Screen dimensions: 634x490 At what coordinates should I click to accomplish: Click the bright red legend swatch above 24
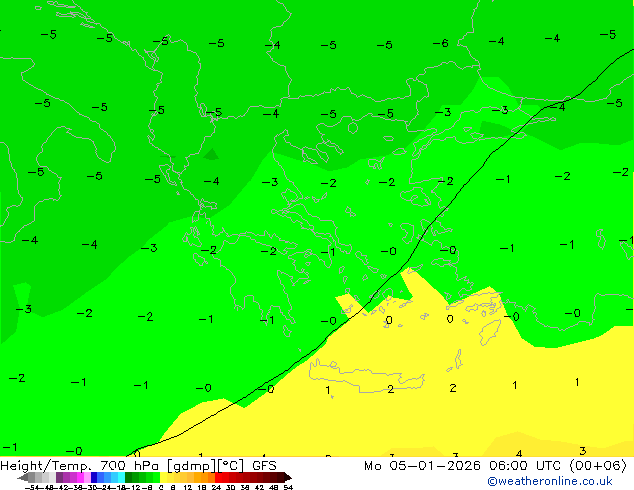218,477
